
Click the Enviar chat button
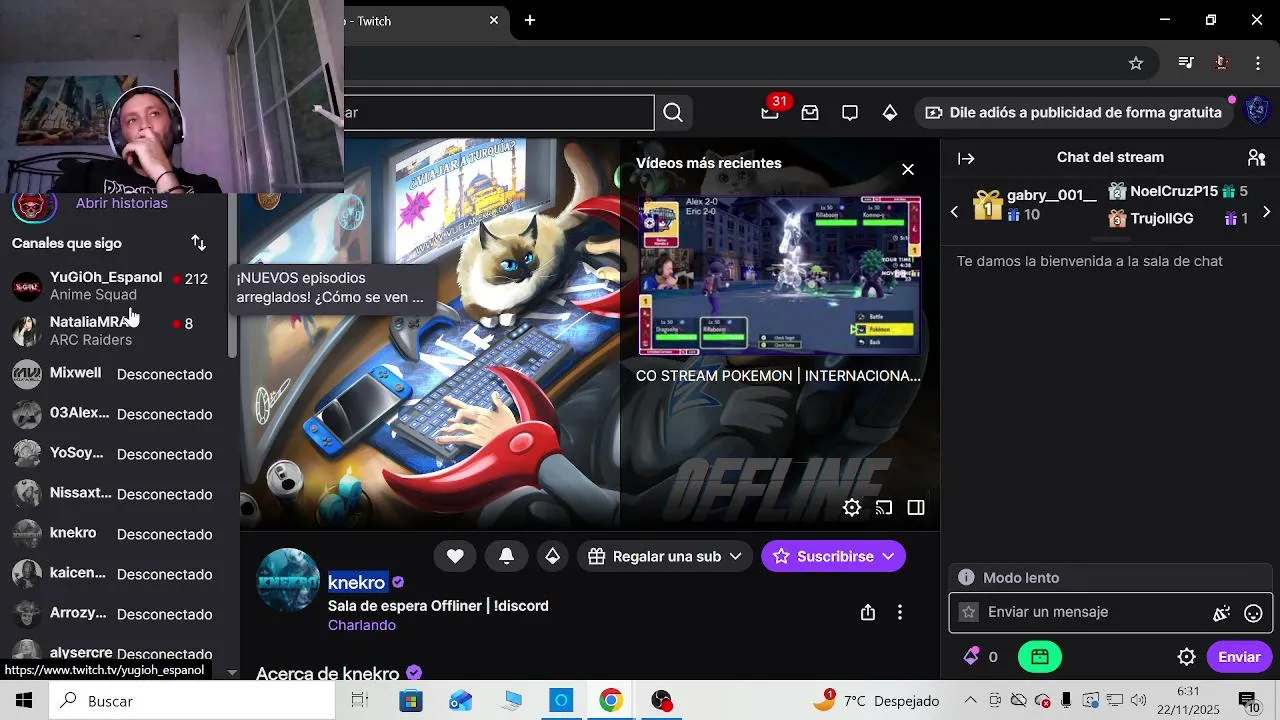[x=1239, y=657]
